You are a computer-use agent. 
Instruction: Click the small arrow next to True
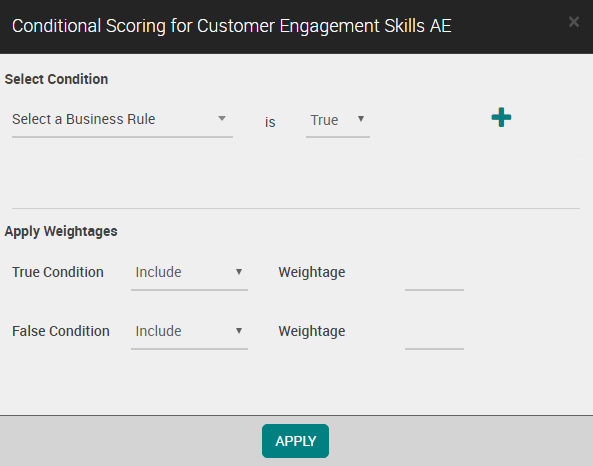click(361, 119)
